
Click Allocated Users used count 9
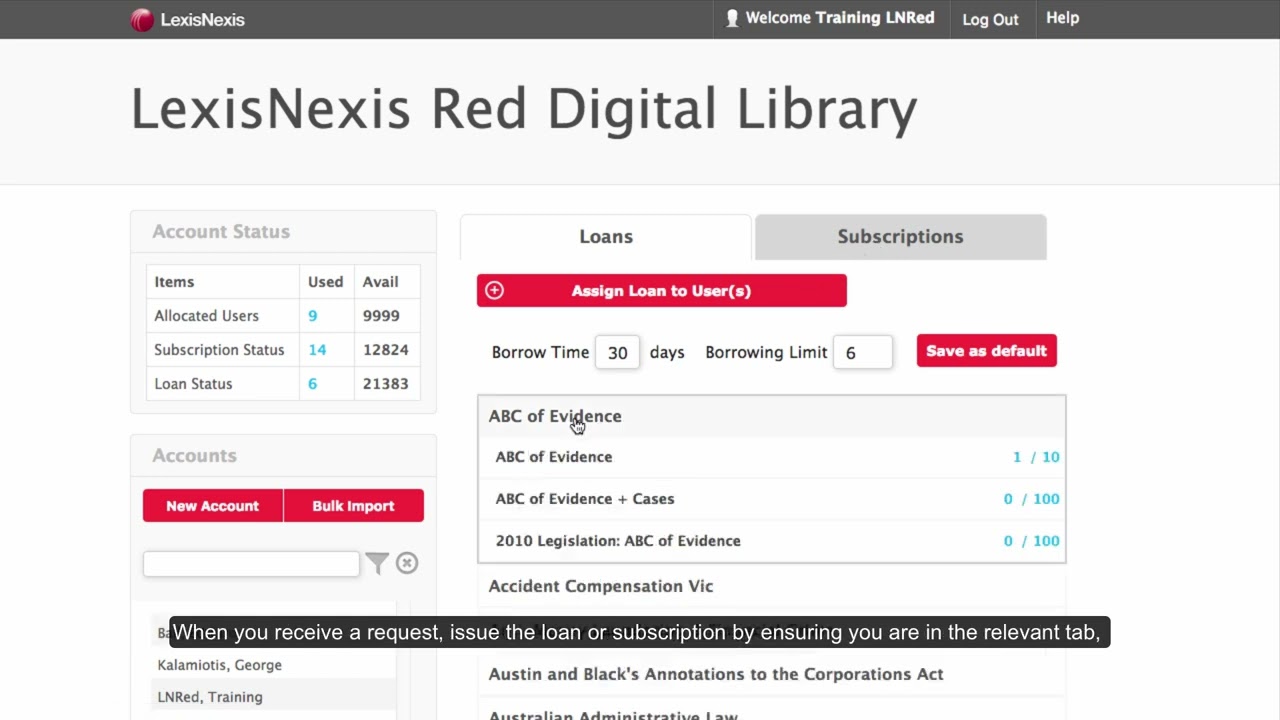(x=312, y=316)
